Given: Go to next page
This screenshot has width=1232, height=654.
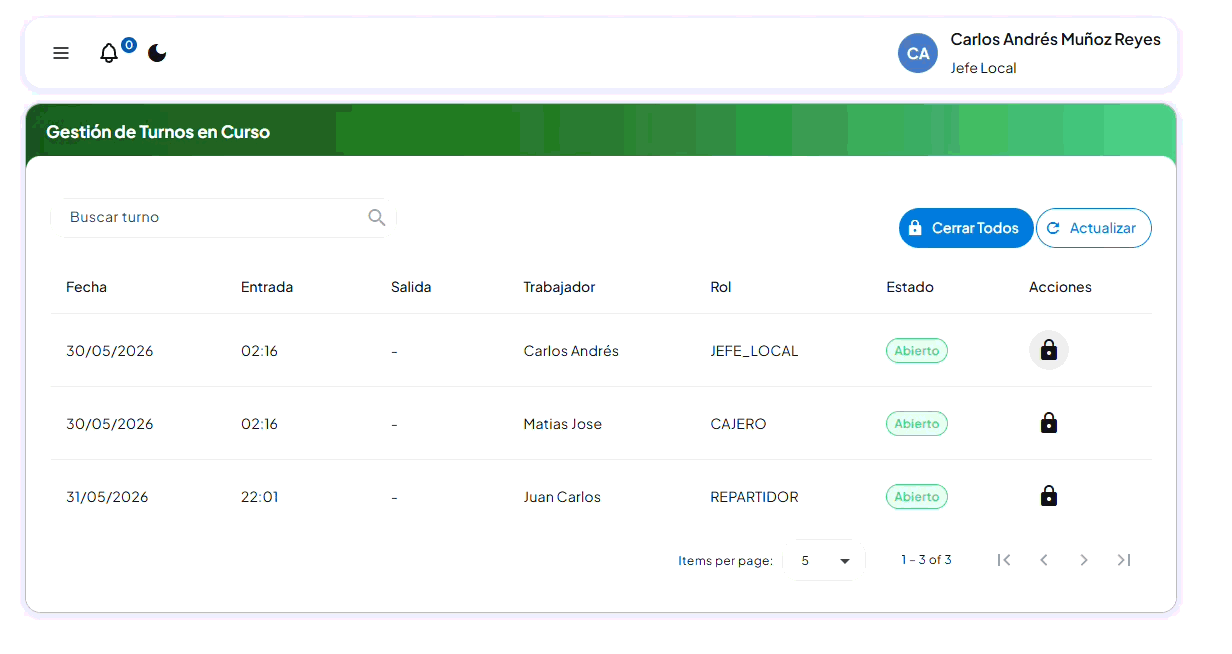Looking at the screenshot, I should tap(1084, 560).
